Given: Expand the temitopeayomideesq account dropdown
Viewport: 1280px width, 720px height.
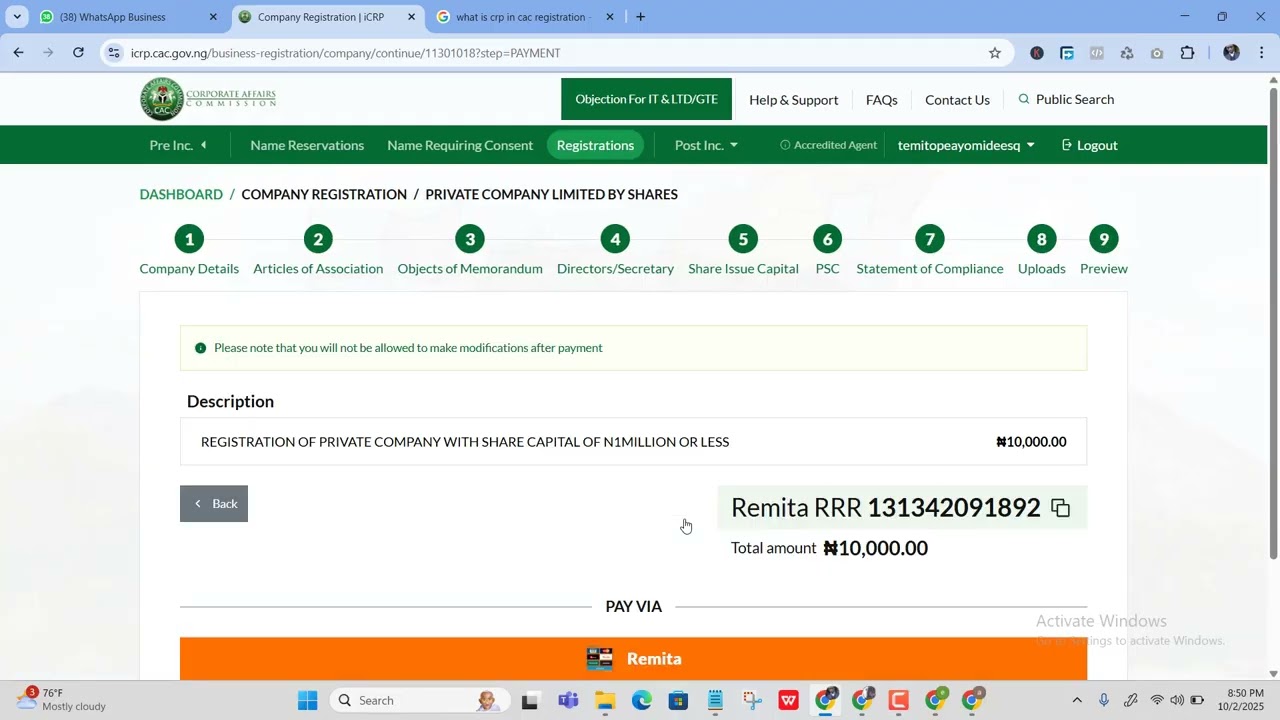Looking at the screenshot, I should click(966, 145).
